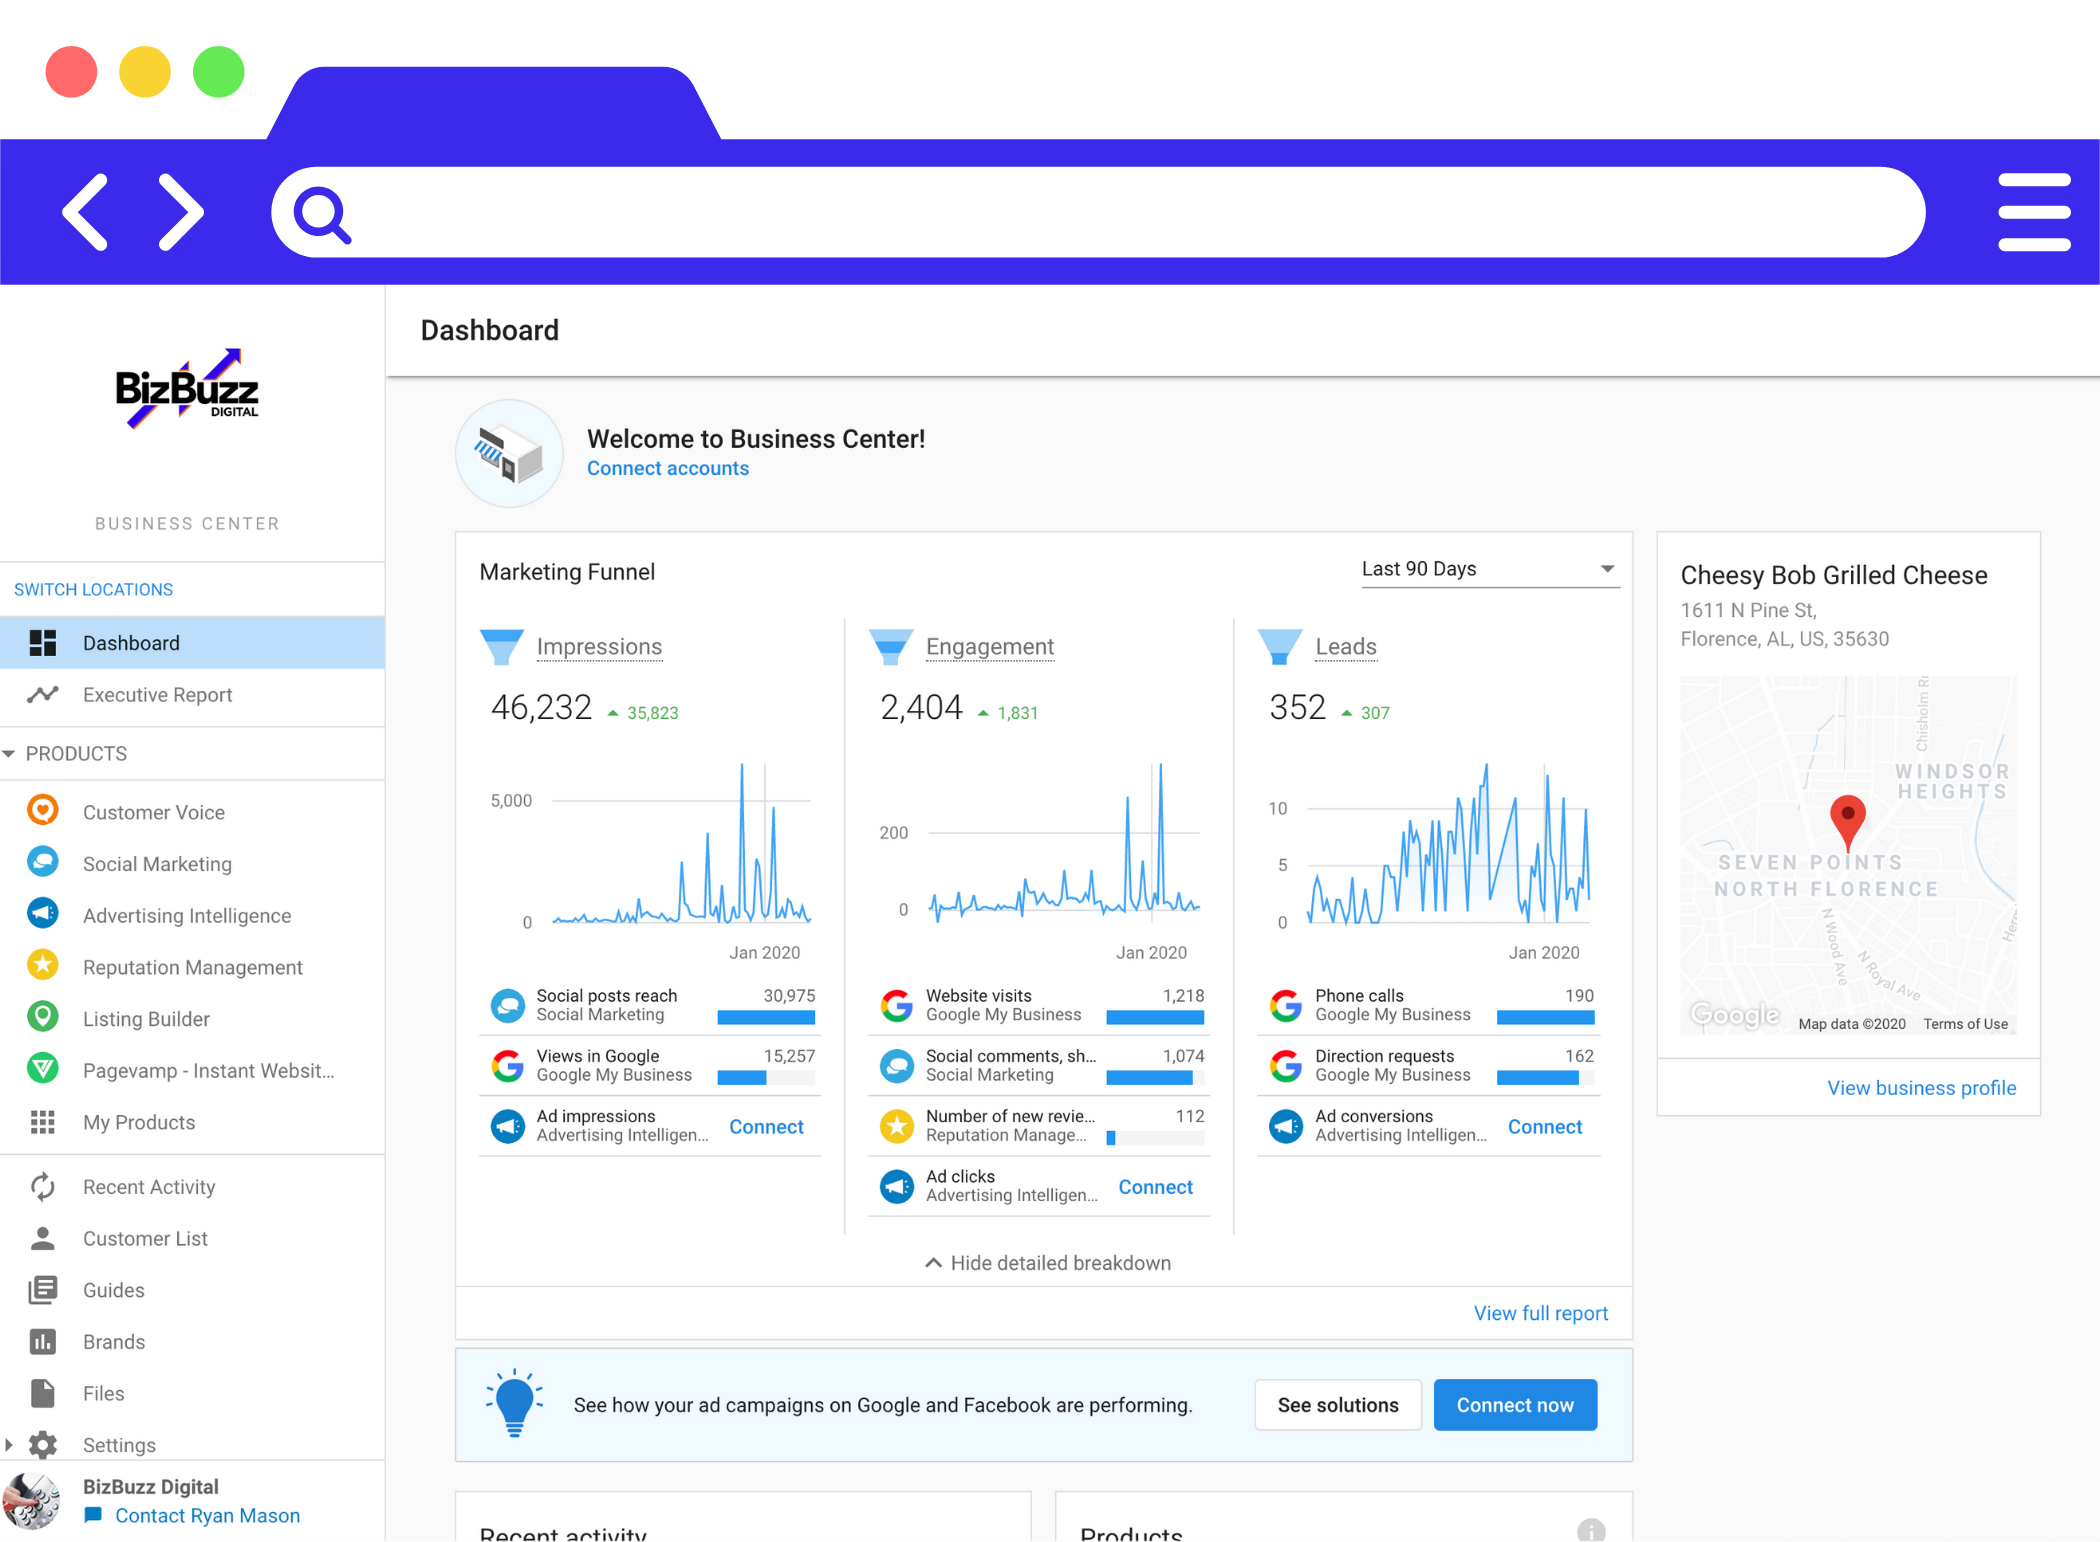The height and width of the screenshot is (1542, 2100).
Task: Click the Views in Google progress bar
Action: tap(766, 1078)
